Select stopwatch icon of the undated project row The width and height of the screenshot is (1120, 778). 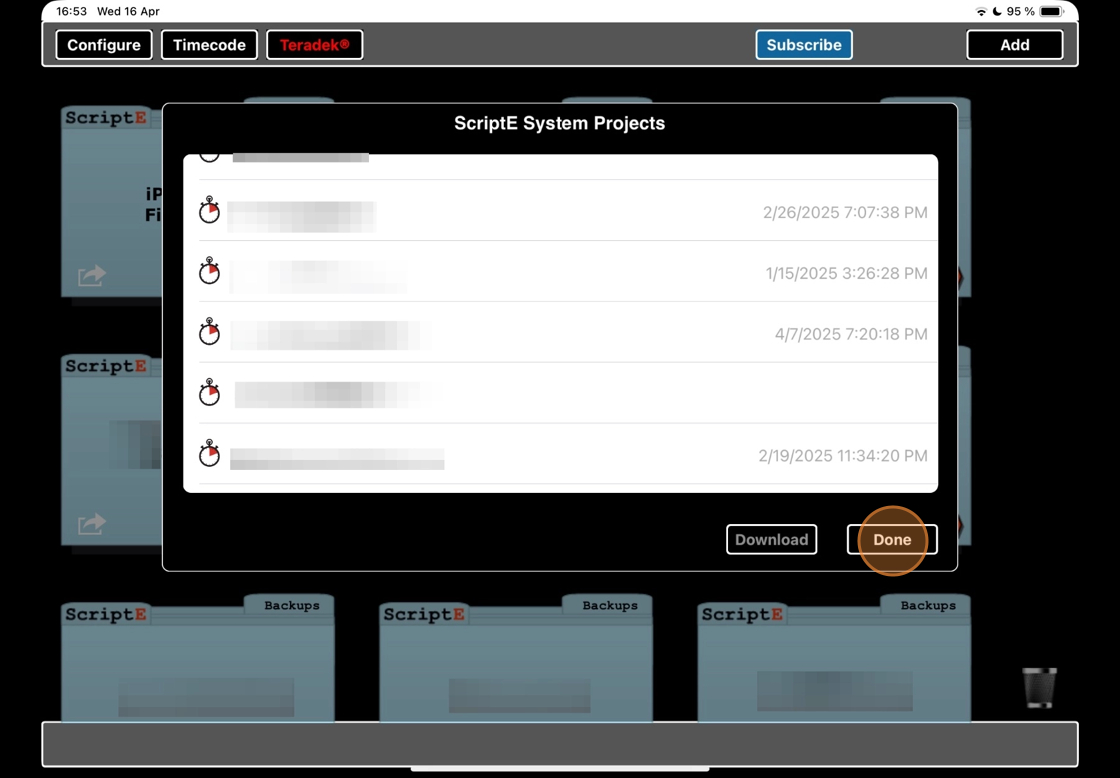(x=209, y=392)
